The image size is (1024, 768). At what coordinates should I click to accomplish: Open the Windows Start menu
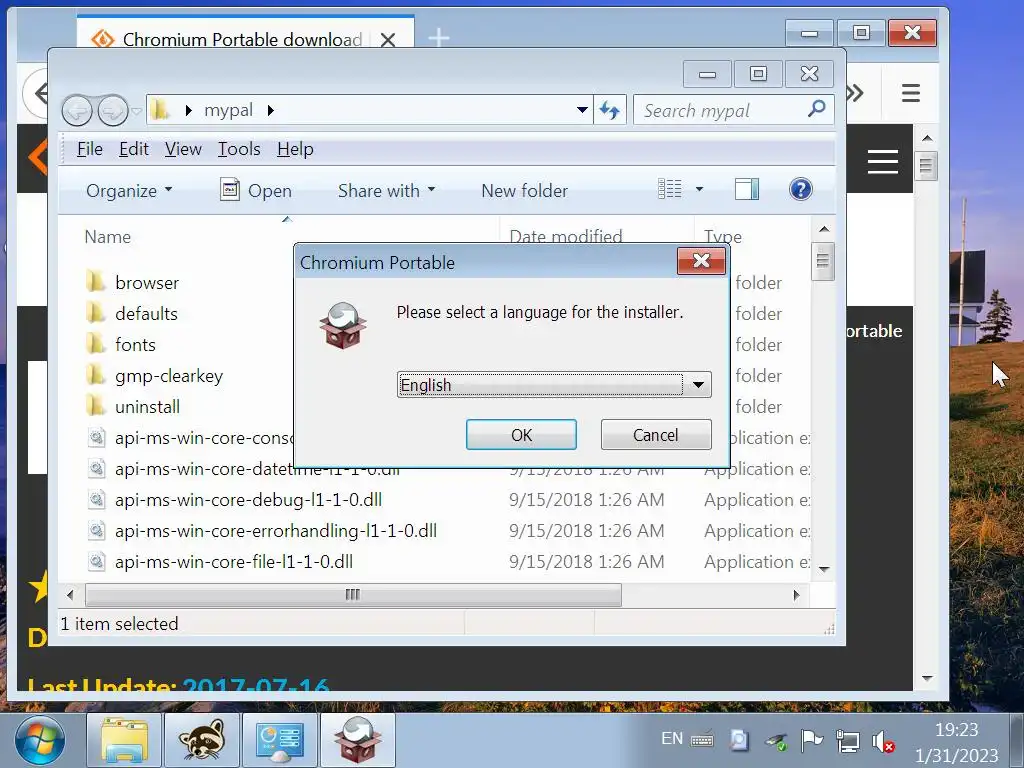40,741
